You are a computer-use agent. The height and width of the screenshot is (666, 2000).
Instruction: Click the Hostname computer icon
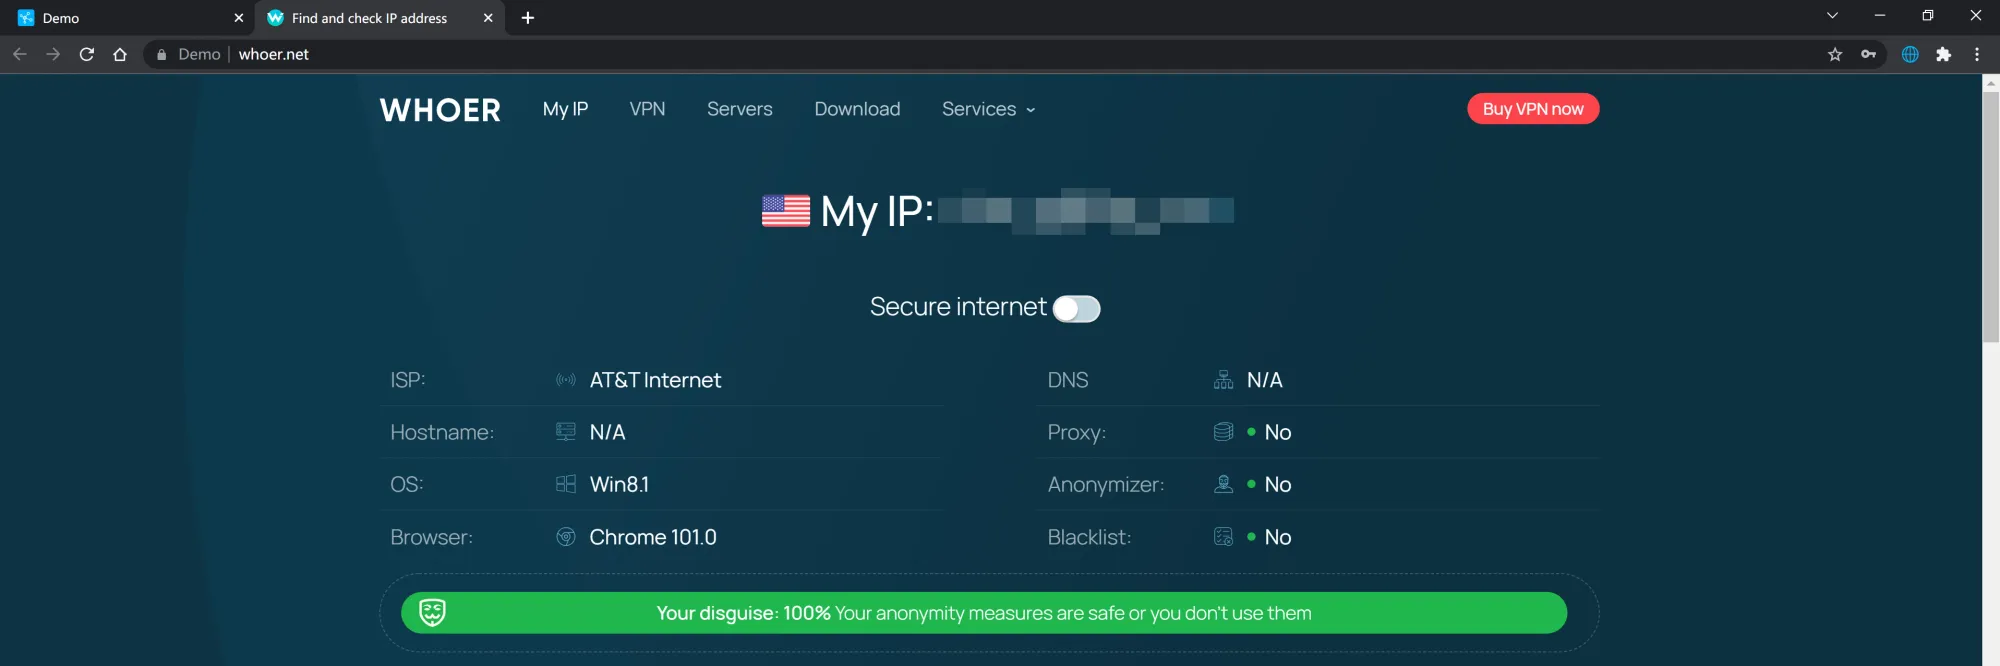tap(566, 431)
